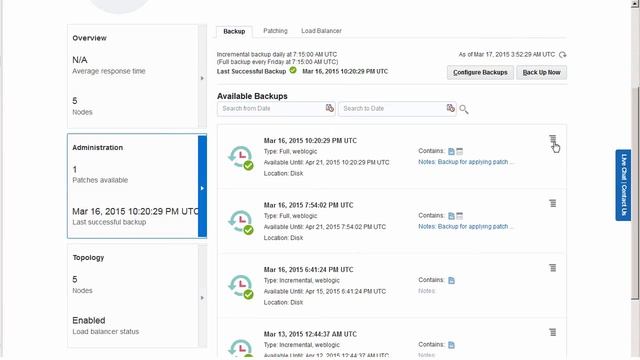Click document contains icon of Mar 13 backup
The width and height of the screenshot is (640, 360).
tap(451, 345)
